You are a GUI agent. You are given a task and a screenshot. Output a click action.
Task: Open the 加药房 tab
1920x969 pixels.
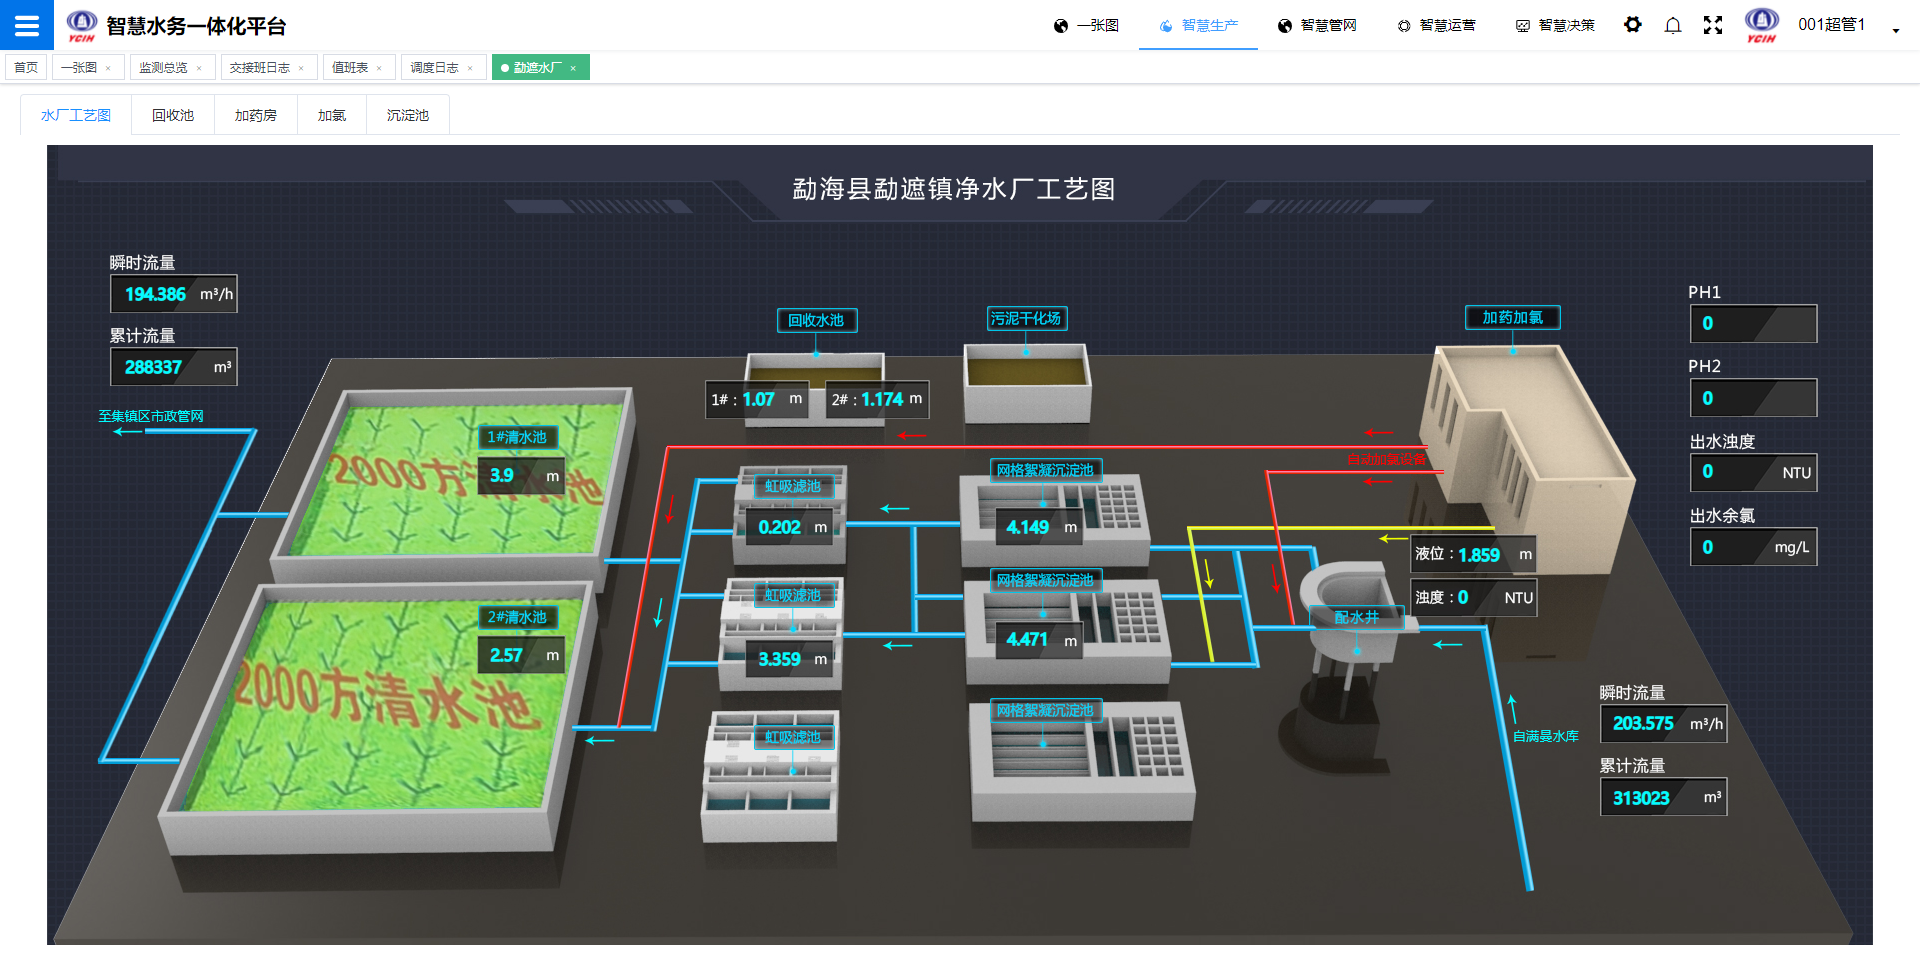click(255, 115)
